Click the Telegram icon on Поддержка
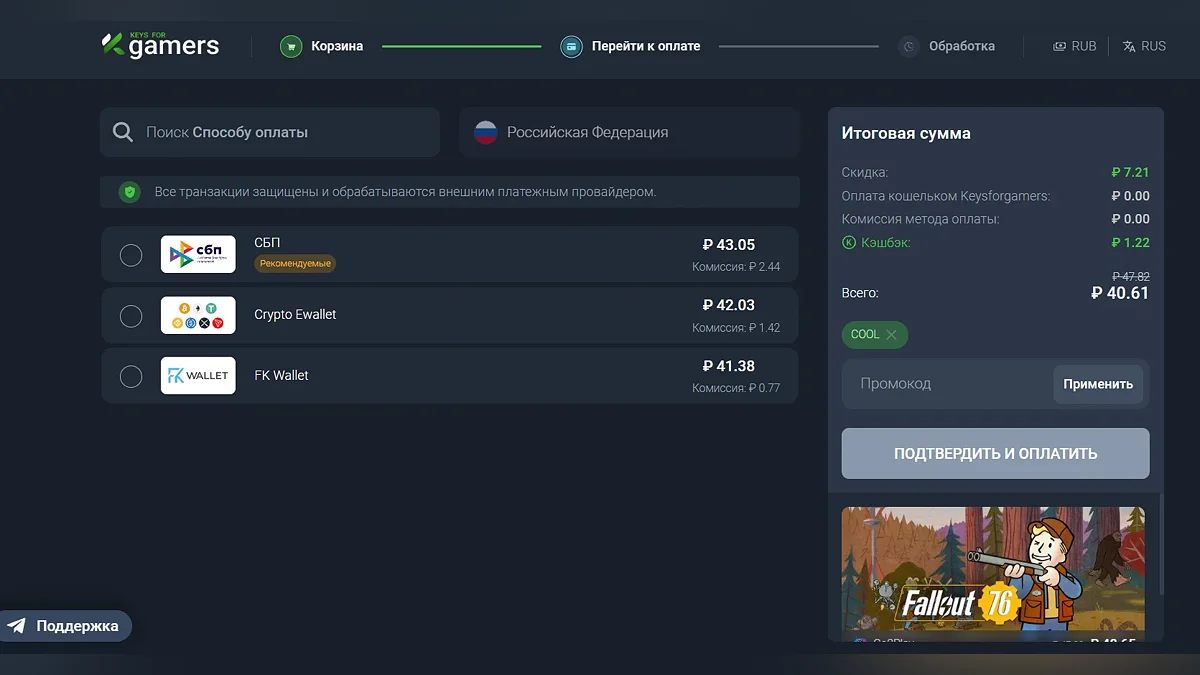1200x675 pixels. [17, 626]
